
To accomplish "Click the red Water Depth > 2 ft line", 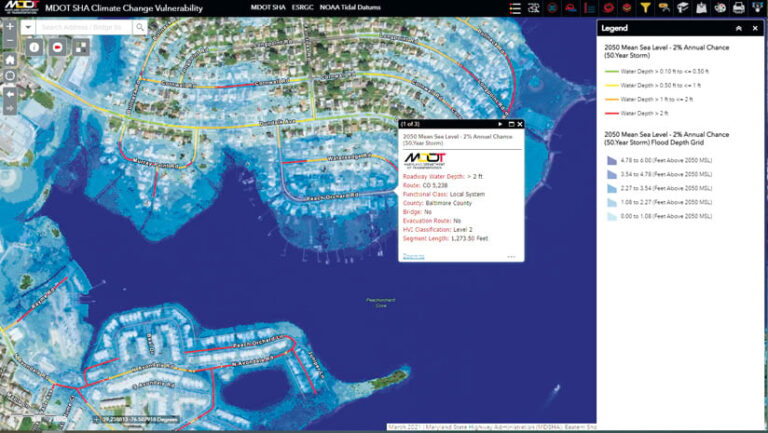I will coord(612,113).
